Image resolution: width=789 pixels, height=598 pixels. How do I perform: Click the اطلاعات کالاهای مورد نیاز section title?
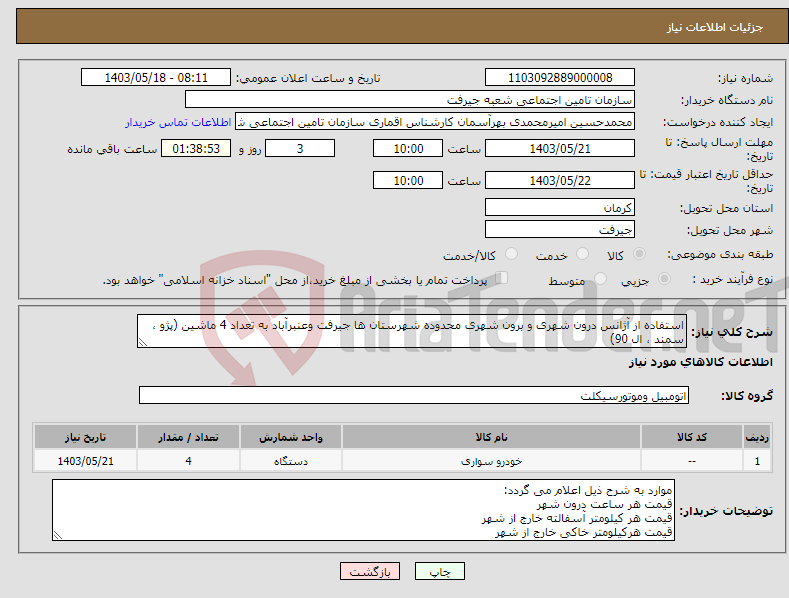click(700, 362)
